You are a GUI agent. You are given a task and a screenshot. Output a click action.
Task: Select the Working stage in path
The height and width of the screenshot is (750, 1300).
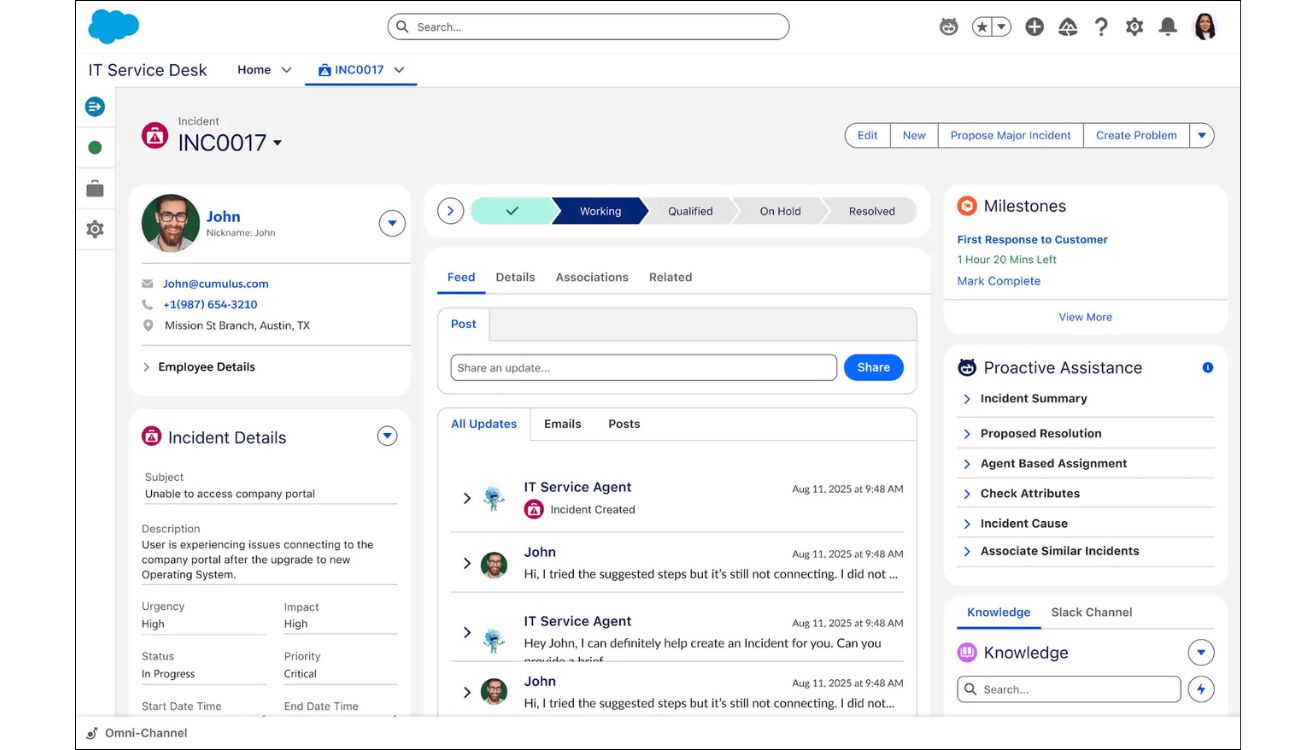[600, 211]
